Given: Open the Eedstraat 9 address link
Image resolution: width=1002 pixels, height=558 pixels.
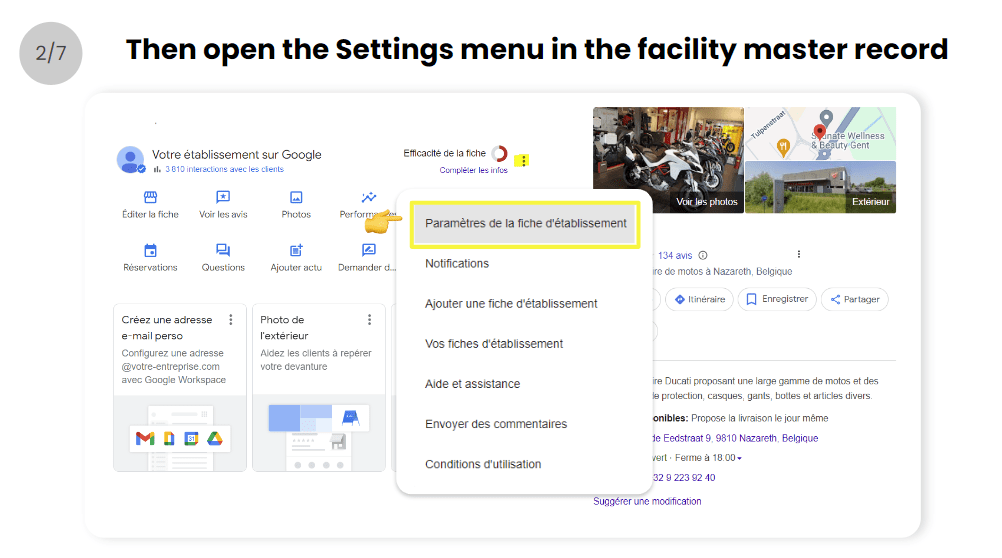Looking at the screenshot, I should 735,438.
